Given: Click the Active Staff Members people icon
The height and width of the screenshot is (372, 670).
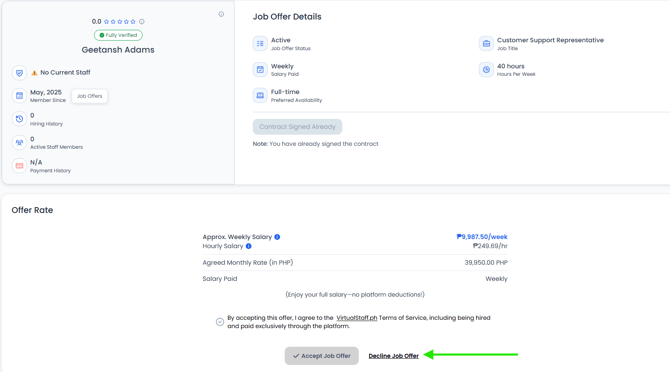Looking at the screenshot, I should tap(19, 142).
